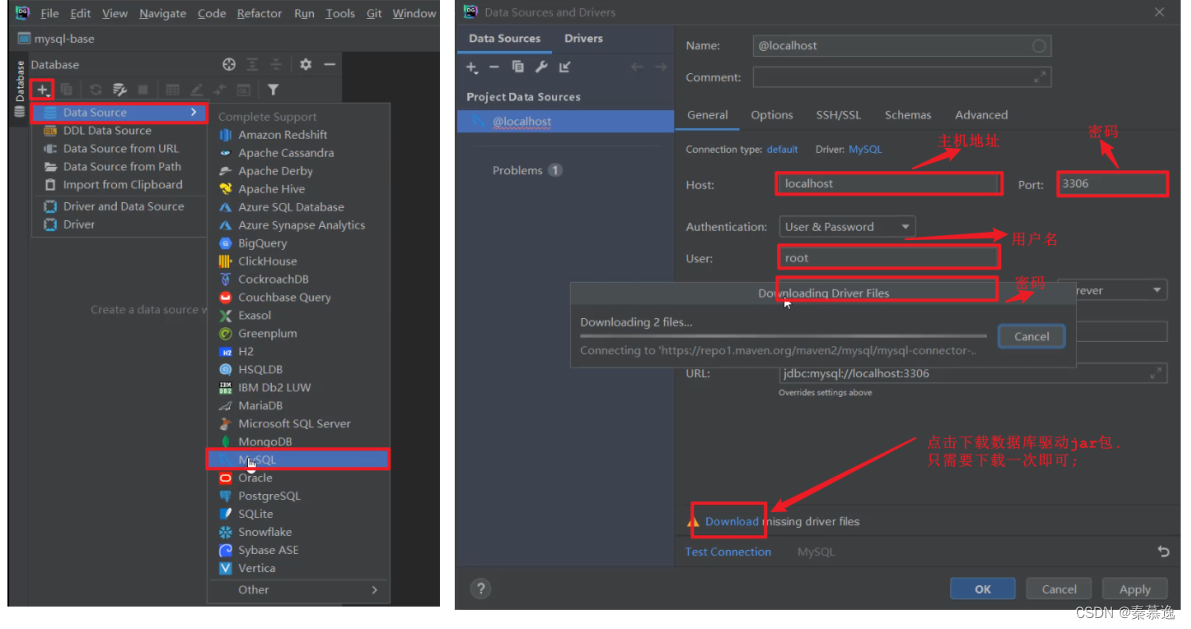Open the Navigate menu

[163, 14]
